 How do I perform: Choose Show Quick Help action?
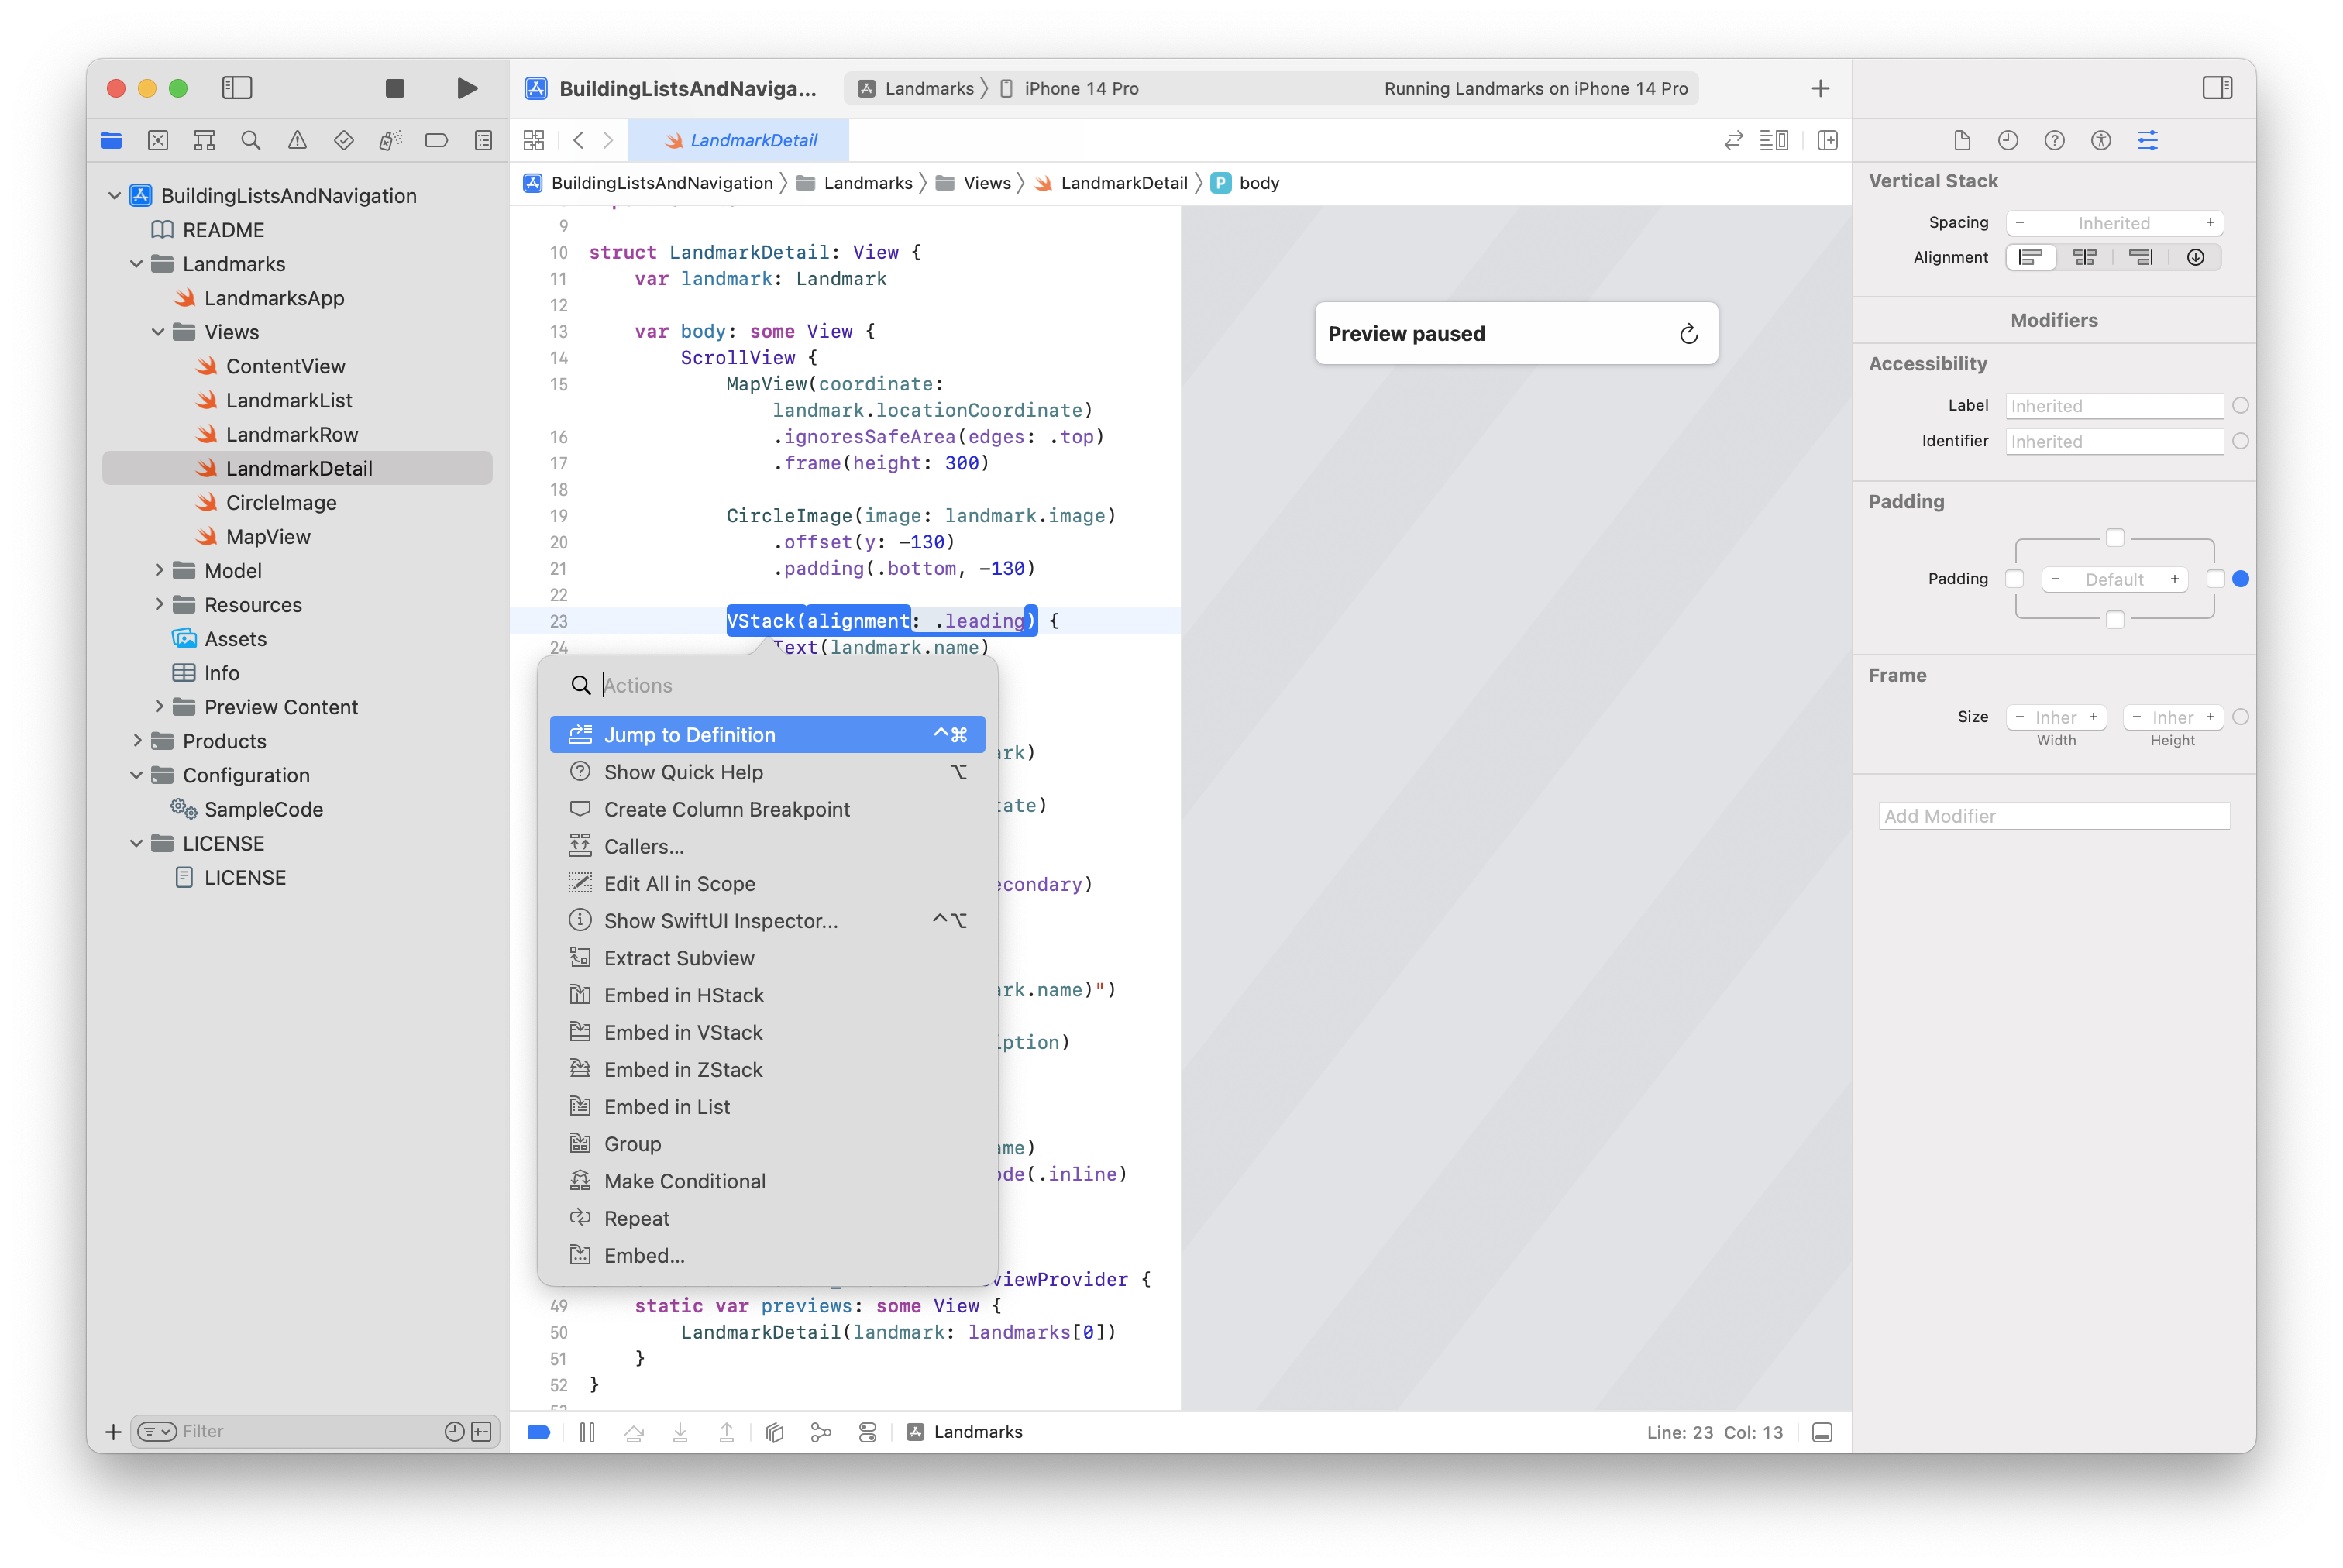pos(767,772)
